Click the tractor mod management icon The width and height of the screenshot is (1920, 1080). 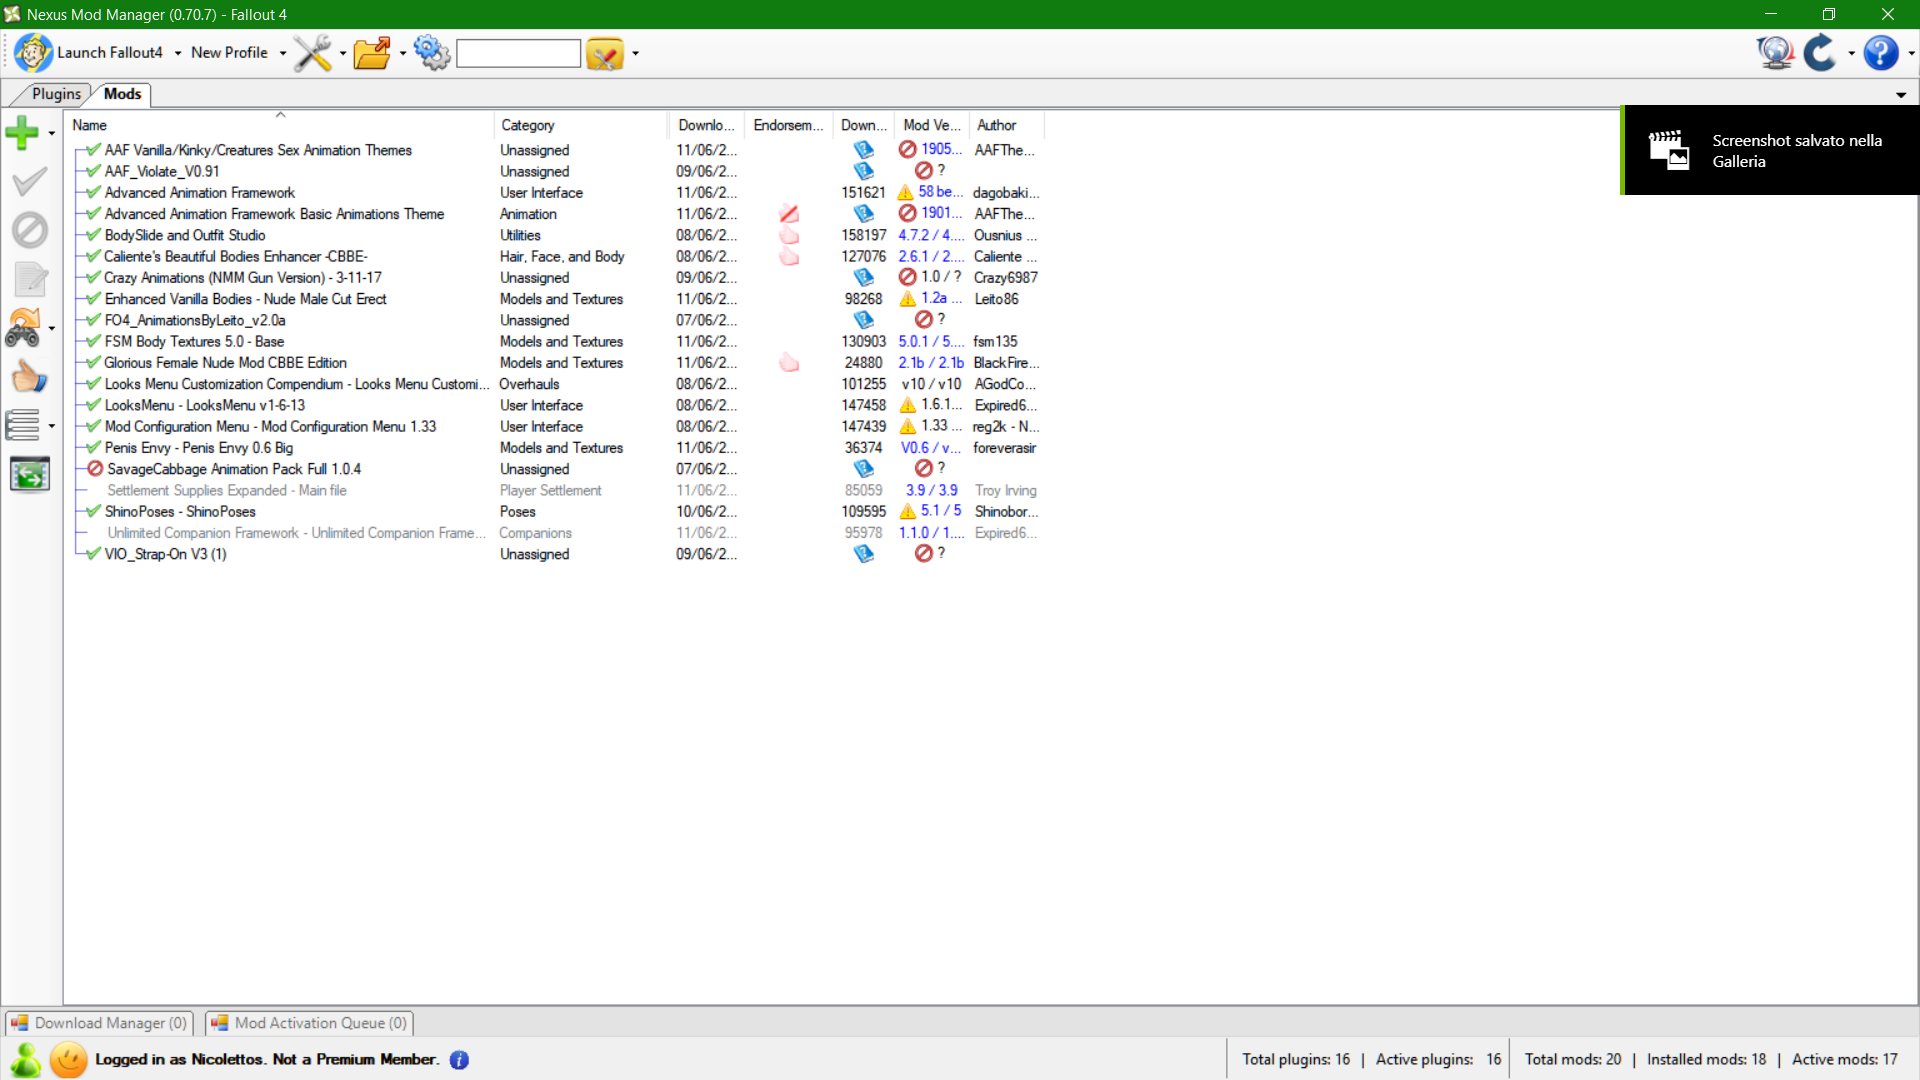coord(23,328)
